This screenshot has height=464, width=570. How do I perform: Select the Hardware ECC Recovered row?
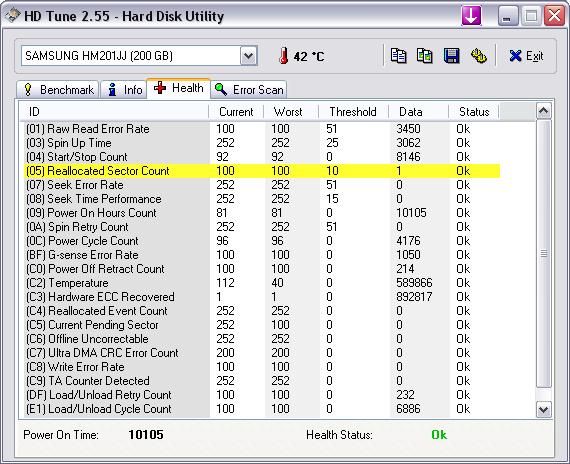click(262, 297)
